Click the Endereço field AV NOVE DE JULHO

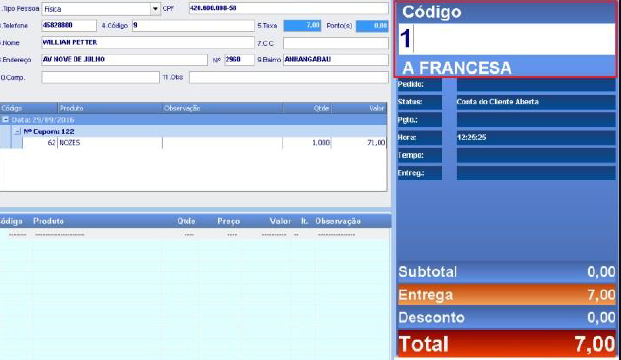tap(124, 59)
